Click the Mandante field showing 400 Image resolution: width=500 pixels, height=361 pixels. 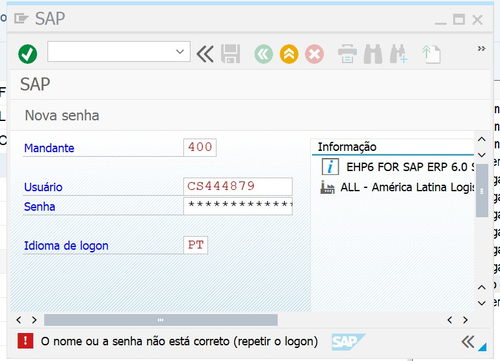click(x=200, y=147)
